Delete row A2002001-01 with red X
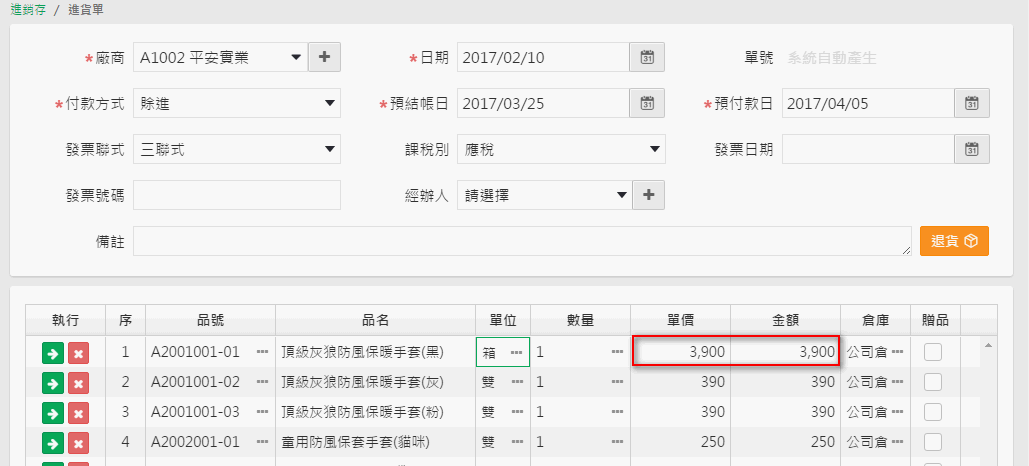 click(x=78, y=442)
